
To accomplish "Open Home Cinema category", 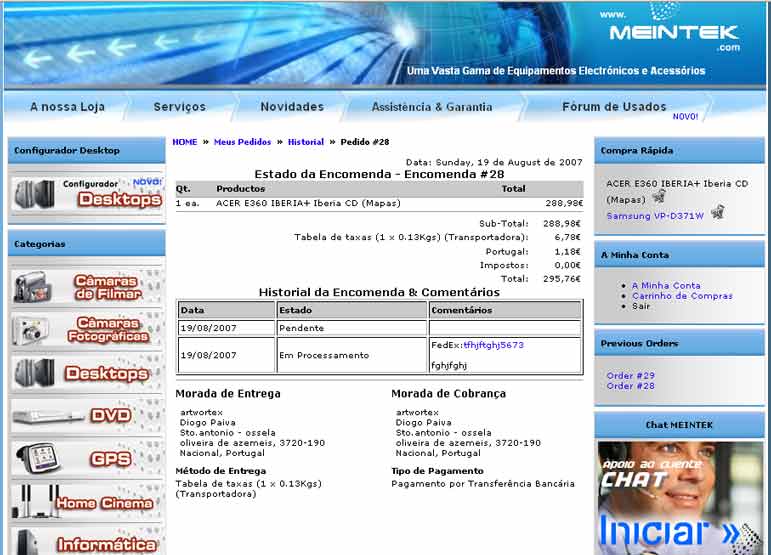I will [x=87, y=501].
